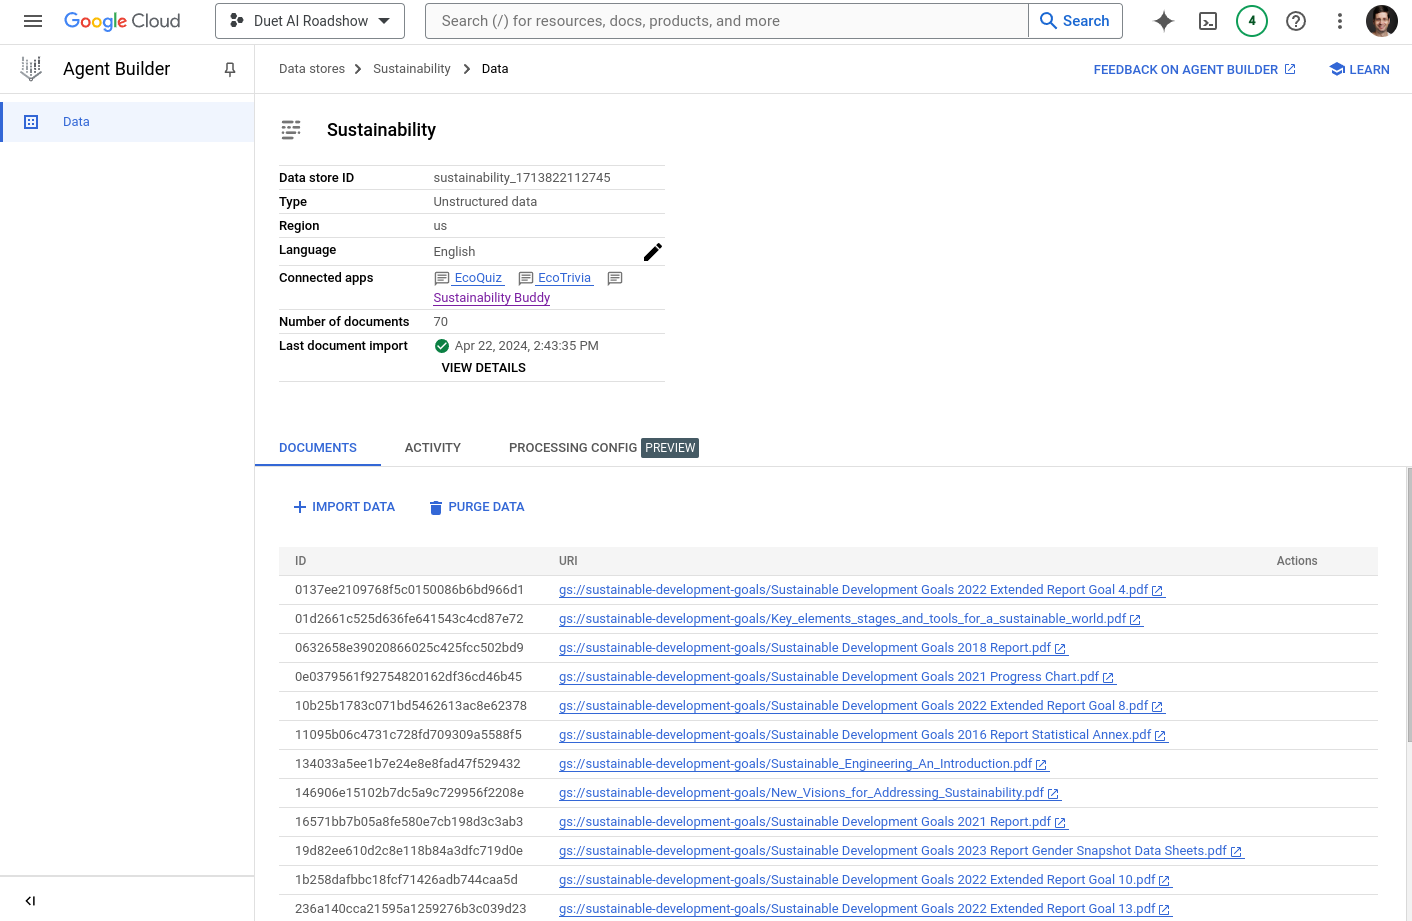Open the three-dot settings menu
This screenshot has height=921, width=1412.
(1340, 21)
